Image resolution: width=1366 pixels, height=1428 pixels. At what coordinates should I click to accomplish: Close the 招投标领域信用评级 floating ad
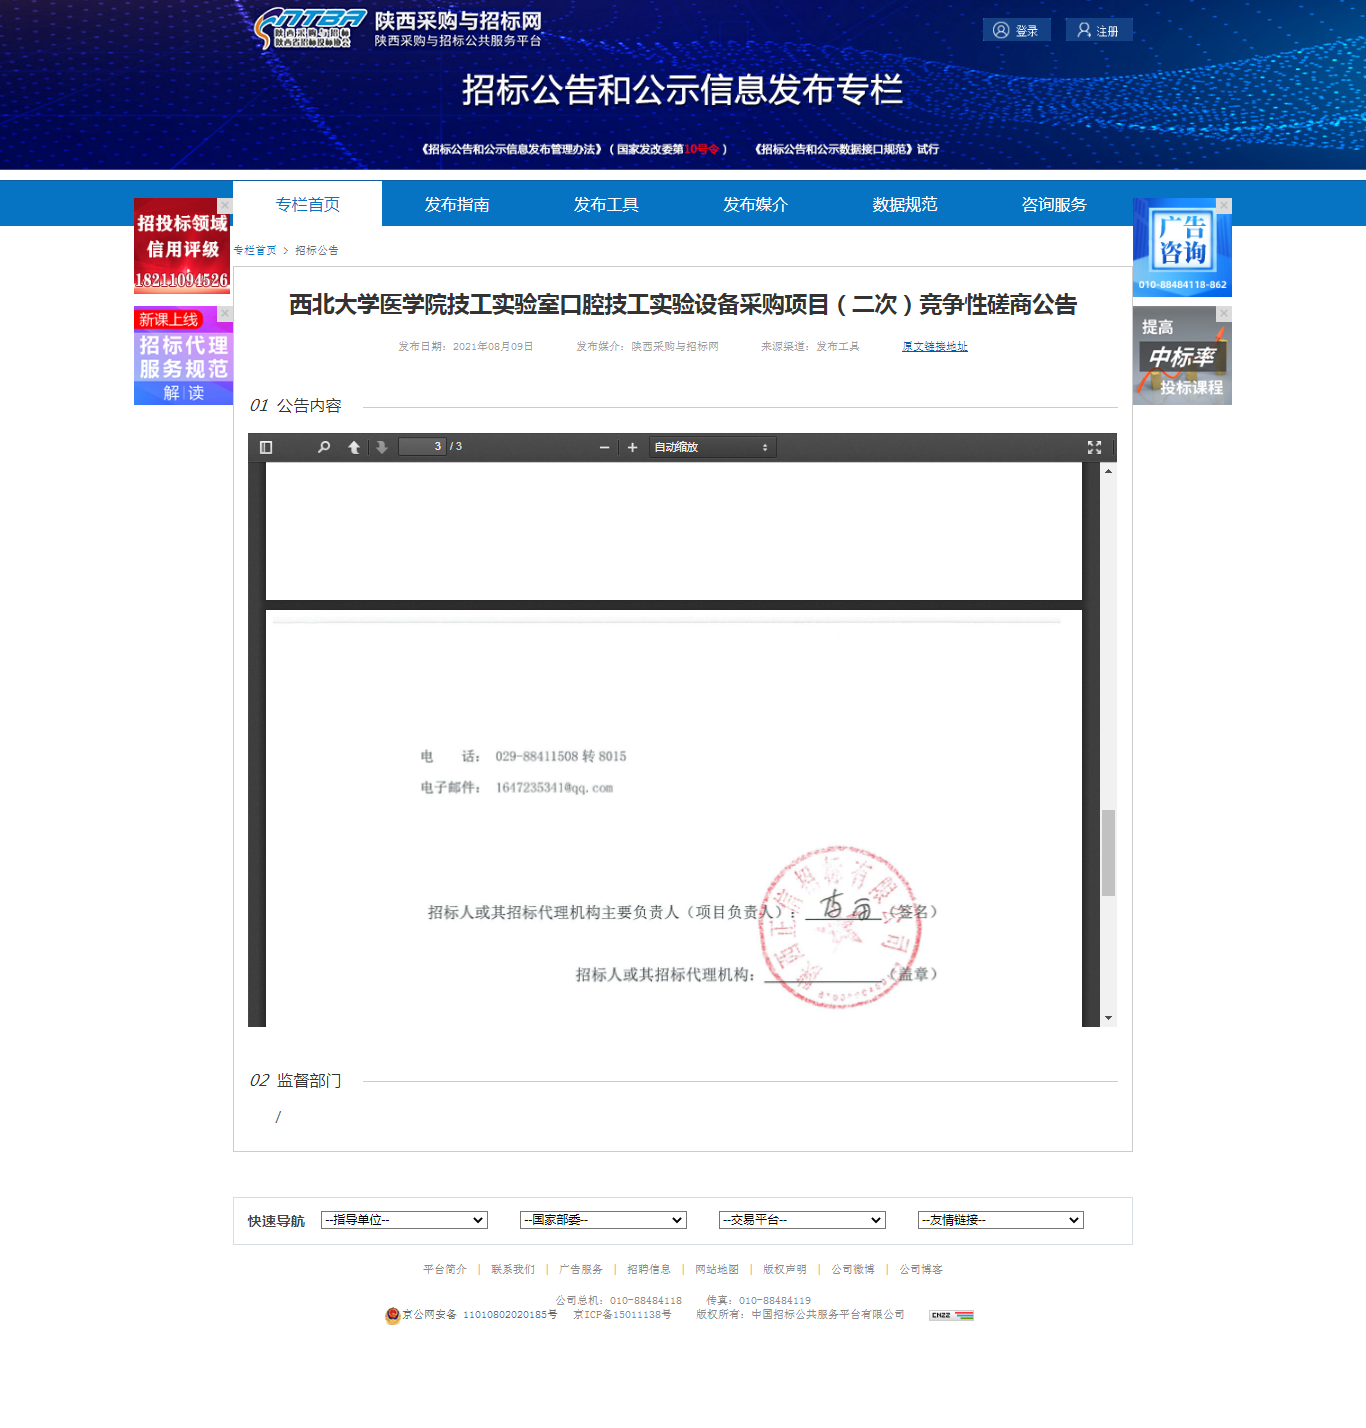click(x=226, y=206)
